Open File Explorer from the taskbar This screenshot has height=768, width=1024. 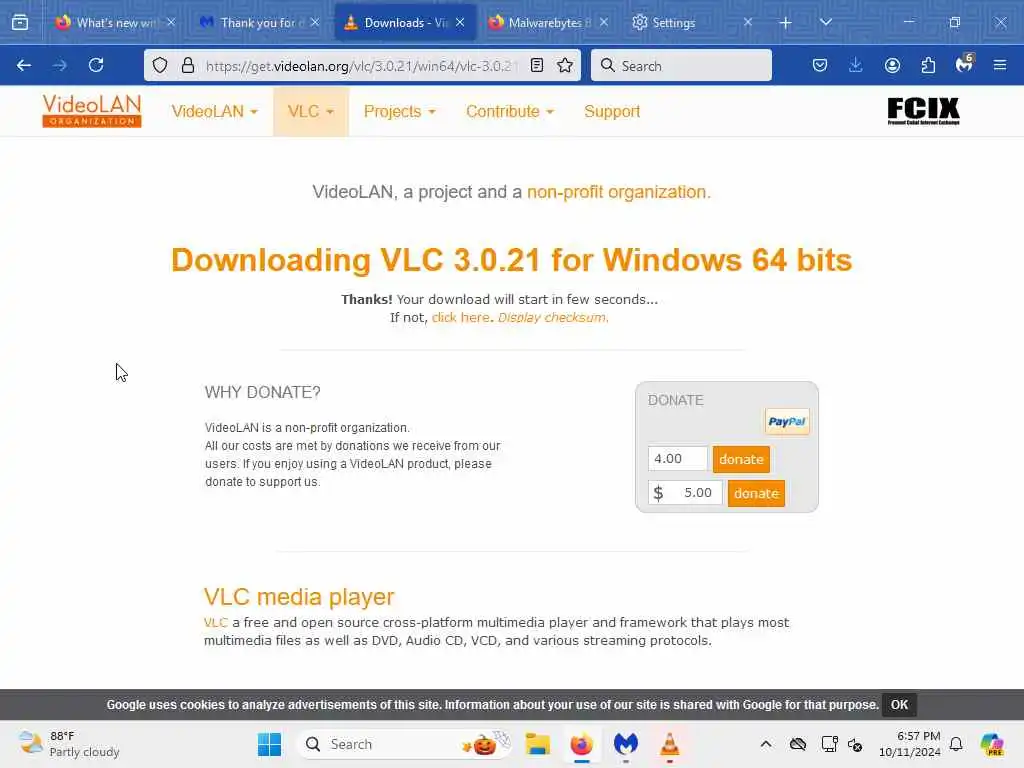point(537,744)
